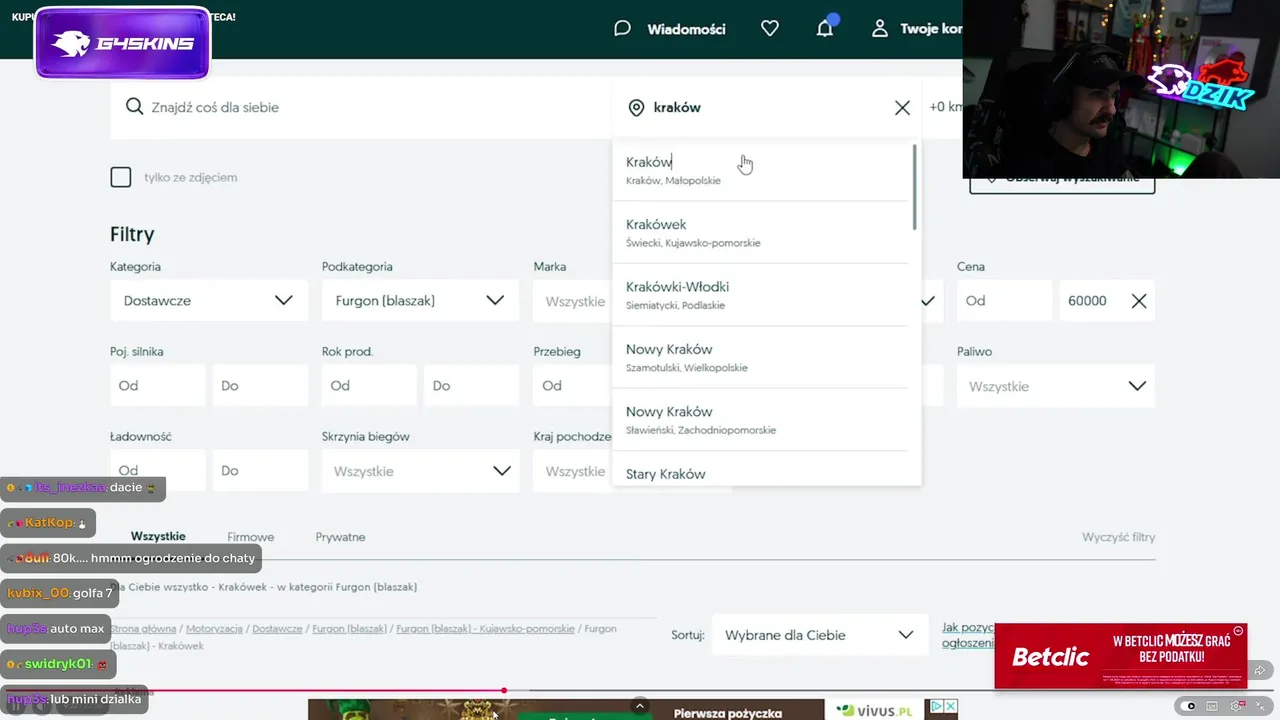Click the heart favorites icon
This screenshot has width=1280, height=720.
(770, 29)
